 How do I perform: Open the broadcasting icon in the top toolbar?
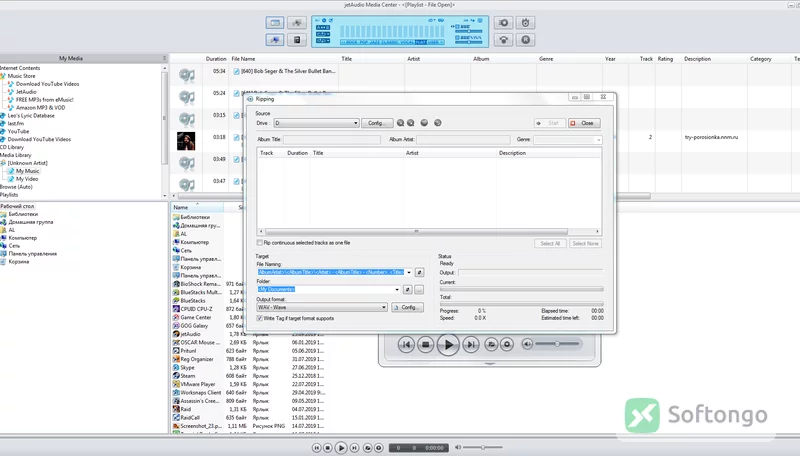pyautogui.click(x=504, y=40)
